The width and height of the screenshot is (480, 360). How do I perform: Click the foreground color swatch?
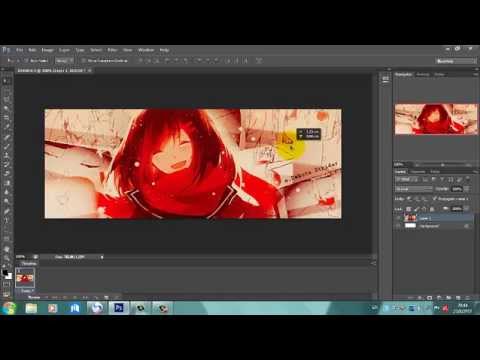[x=5, y=272]
